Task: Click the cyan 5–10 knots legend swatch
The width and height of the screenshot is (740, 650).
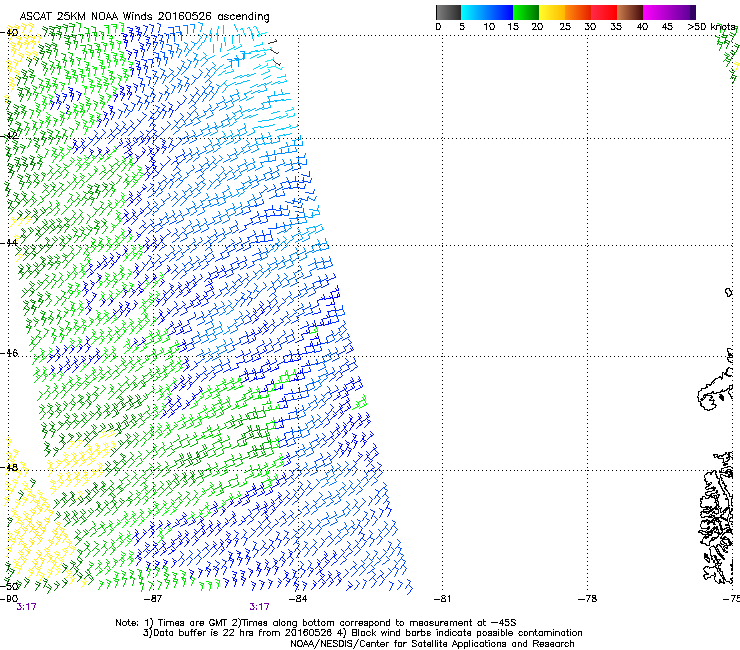Action: tap(474, 12)
